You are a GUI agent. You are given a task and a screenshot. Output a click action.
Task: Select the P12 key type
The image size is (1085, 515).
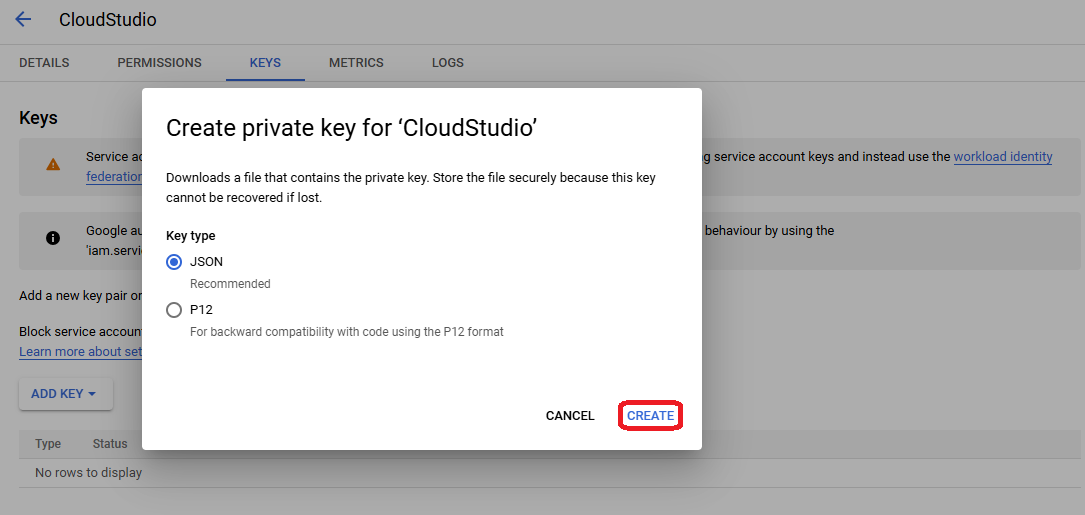(174, 310)
